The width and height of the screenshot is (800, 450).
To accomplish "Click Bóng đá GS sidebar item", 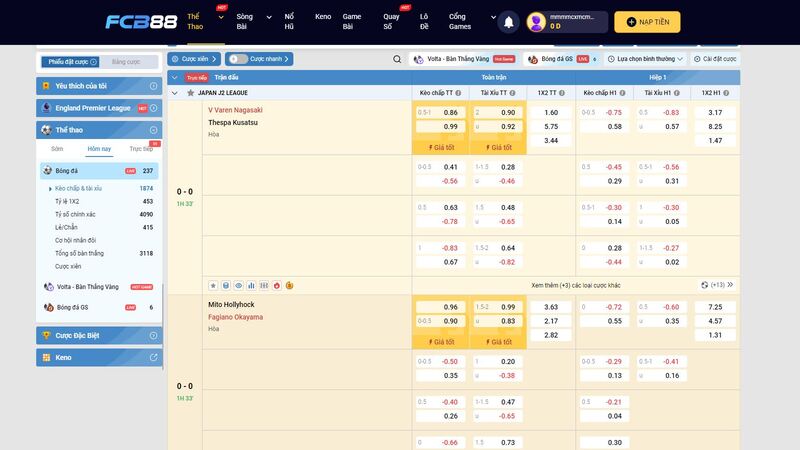I will click(x=99, y=308).
